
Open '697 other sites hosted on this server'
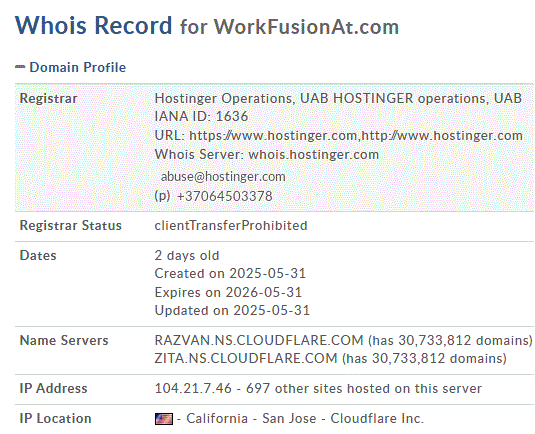tap(364, 388)
